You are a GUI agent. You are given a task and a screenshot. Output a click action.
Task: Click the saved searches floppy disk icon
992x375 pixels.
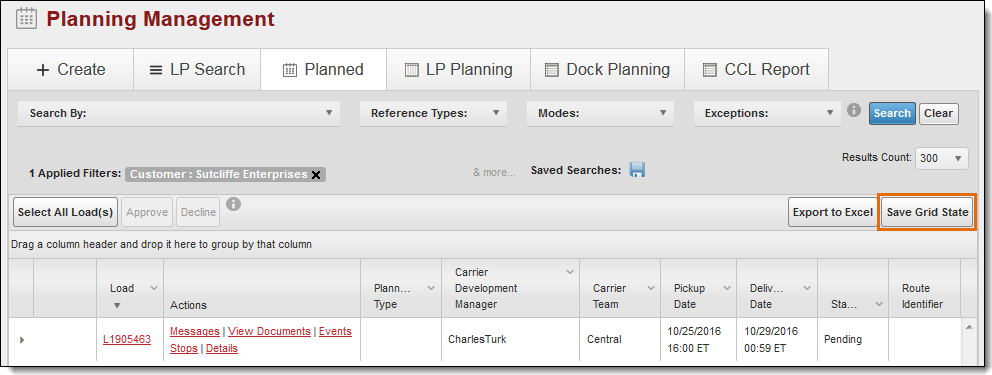tap(637, 169)
